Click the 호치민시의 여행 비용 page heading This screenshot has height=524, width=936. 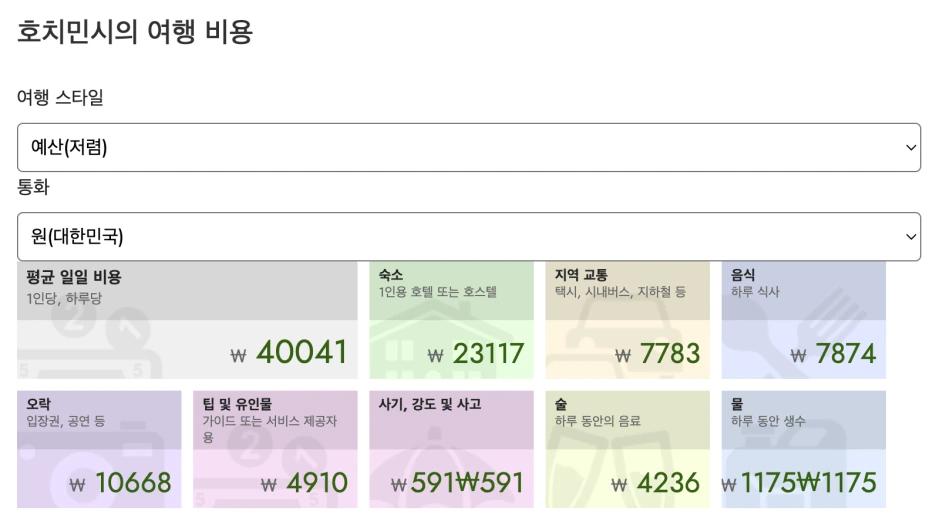point(135,31)
